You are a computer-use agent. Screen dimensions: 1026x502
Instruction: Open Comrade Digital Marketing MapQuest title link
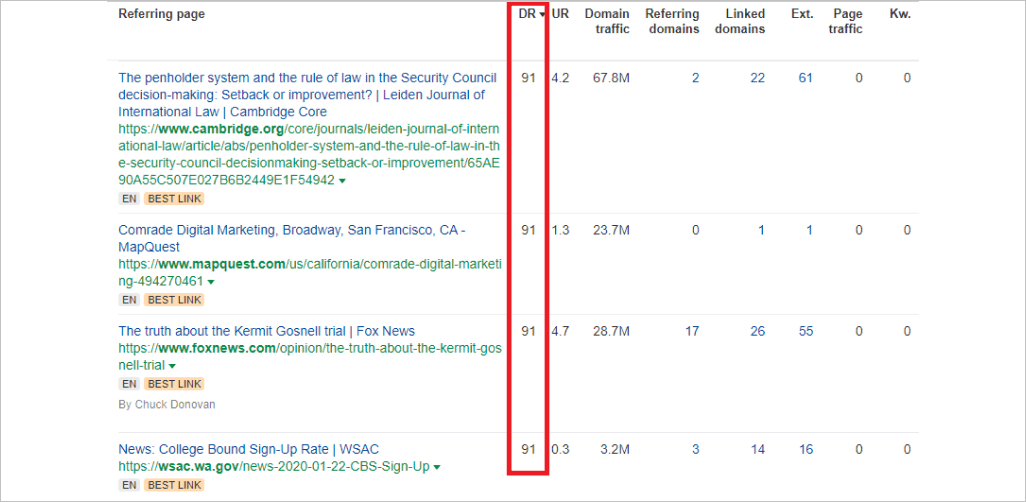click(x=292, y=239)
